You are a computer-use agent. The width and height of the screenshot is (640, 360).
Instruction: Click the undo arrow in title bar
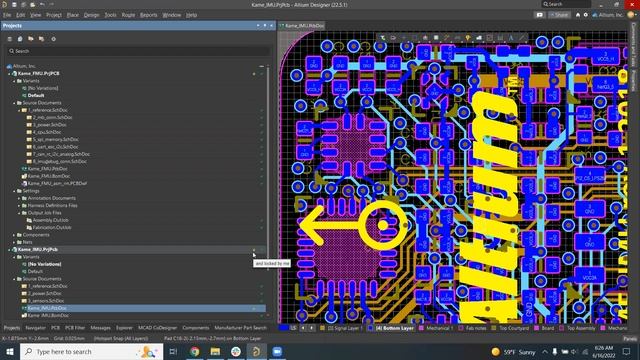click(x=42, y=4)
